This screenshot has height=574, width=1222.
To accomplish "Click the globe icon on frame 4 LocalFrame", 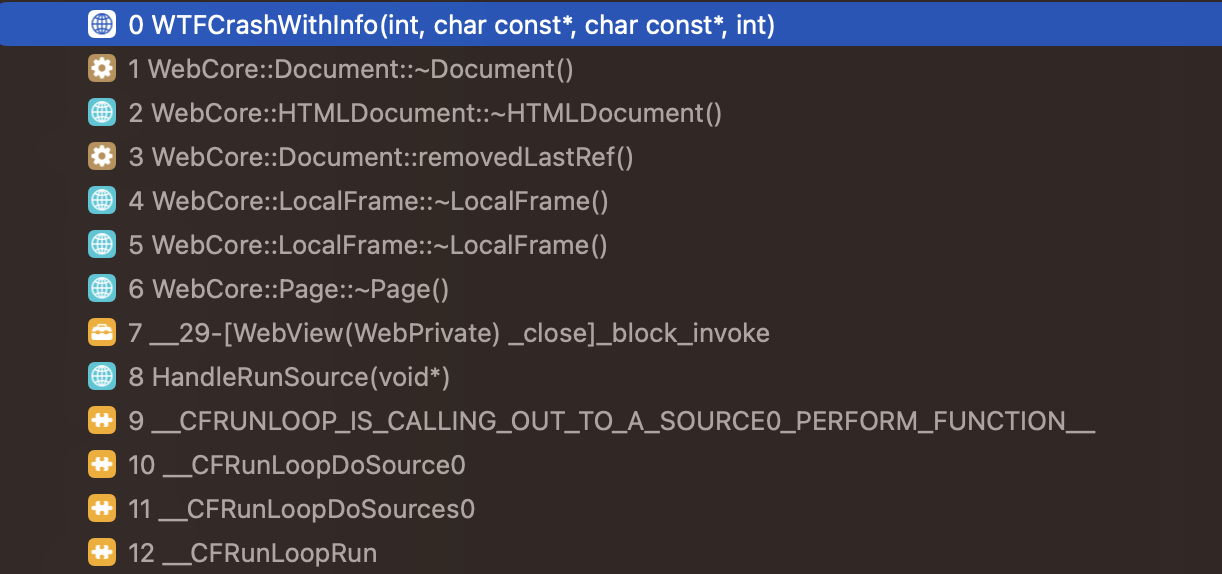I will (x=101, y=201).
